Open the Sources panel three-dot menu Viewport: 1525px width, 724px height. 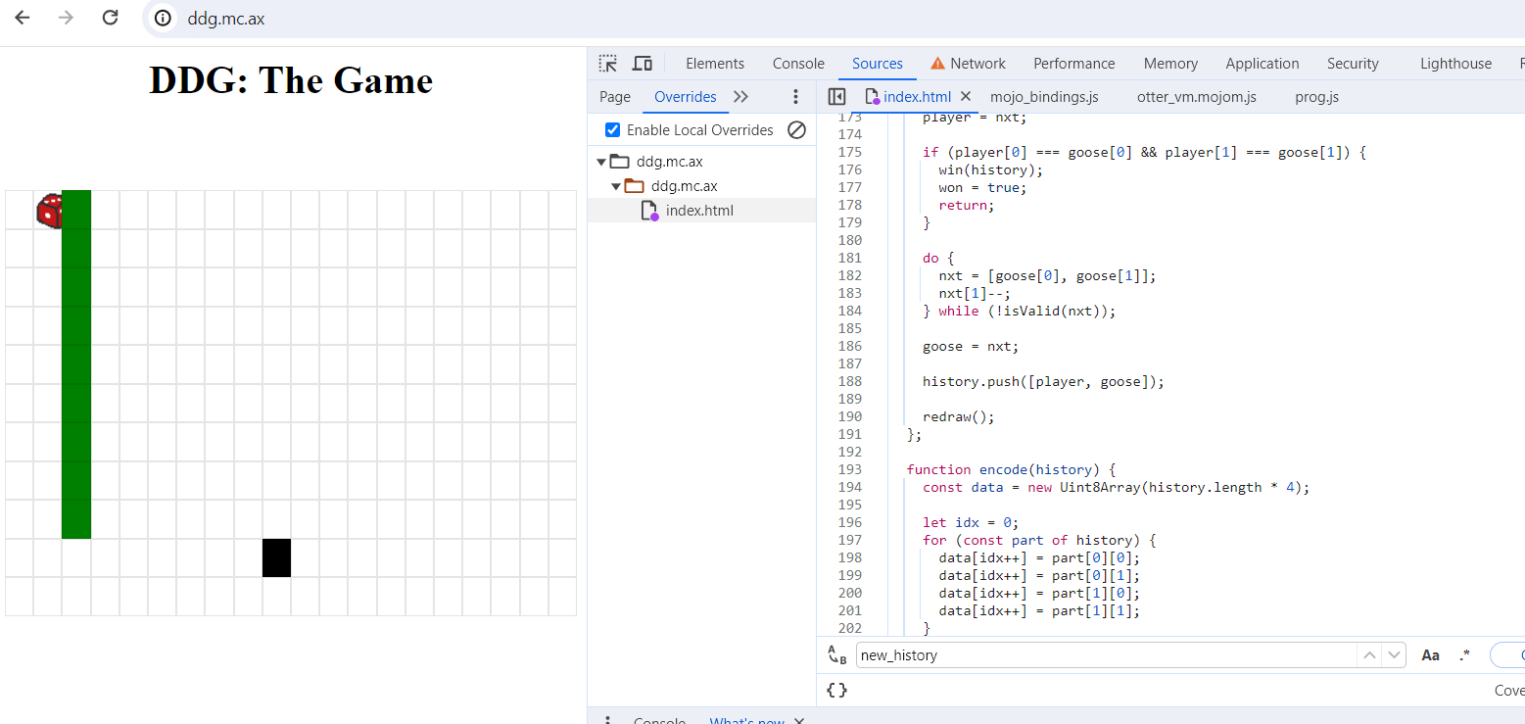796,97
